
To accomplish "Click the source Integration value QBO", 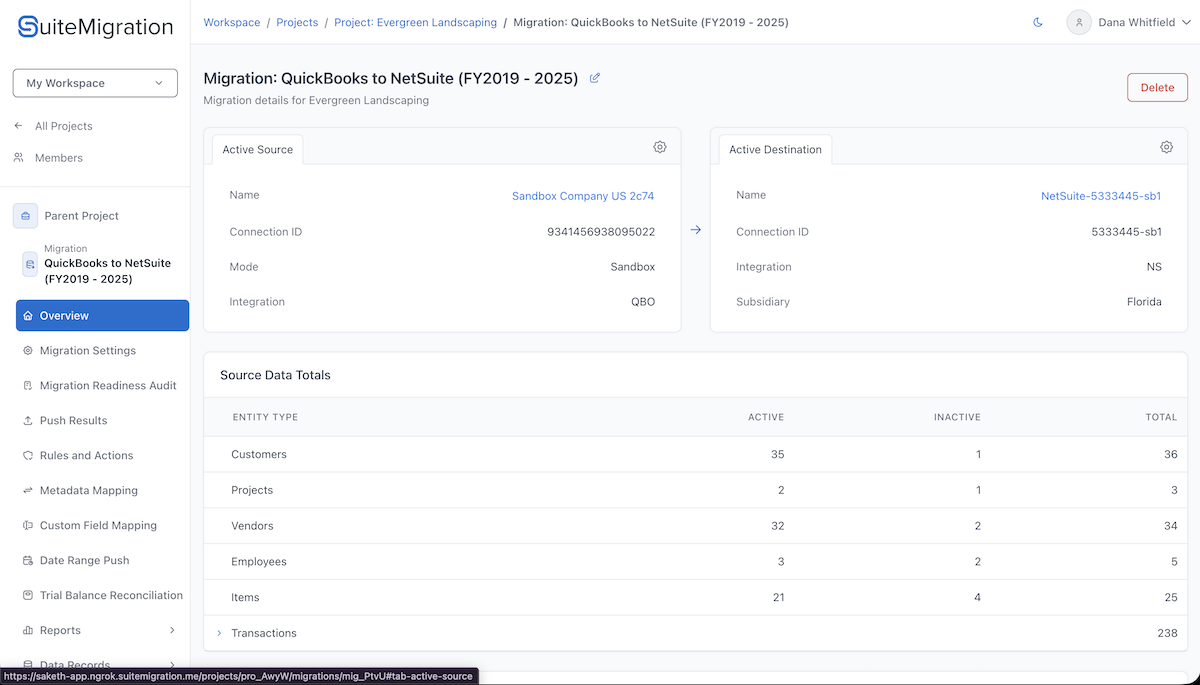I will tap(643, 302).
